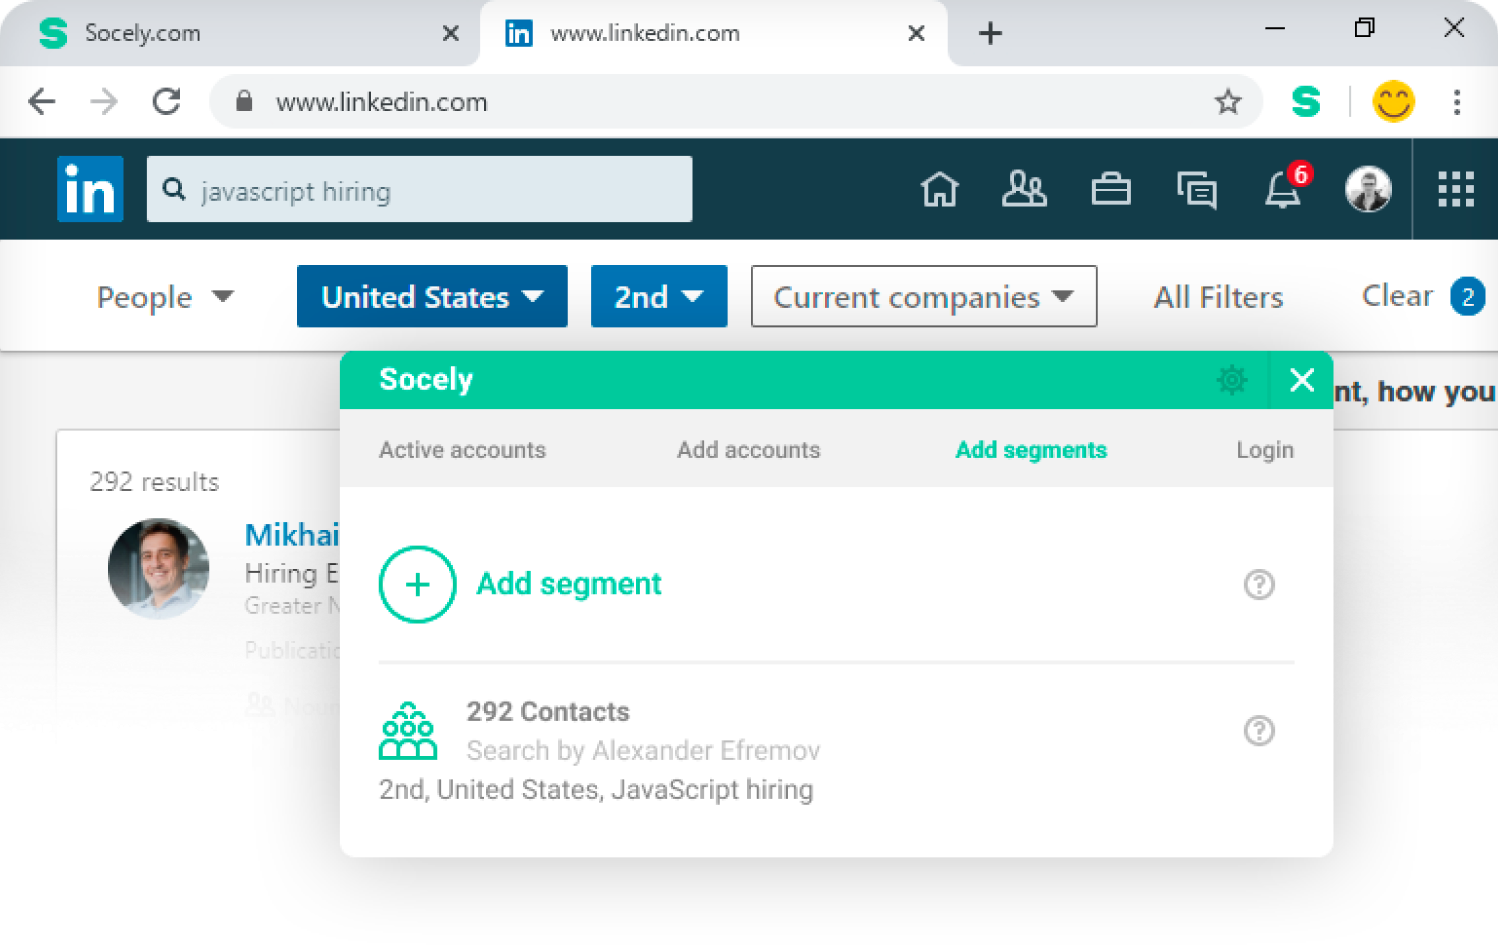Open the Active accounts tab
This screenshot has width=1498, height=945.
[462, 450]
